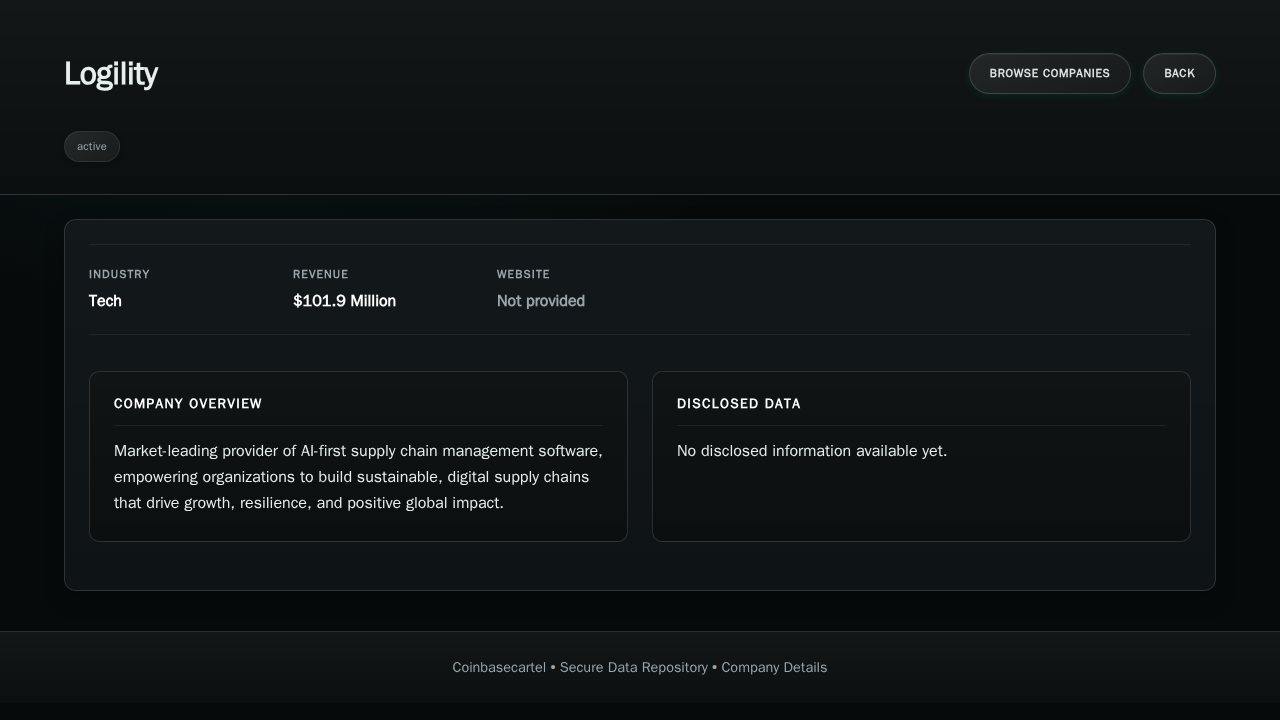Click Secure Data Repository footer text
The height and width of the screenshot is (720, 1280).
(x=634, y=667)
